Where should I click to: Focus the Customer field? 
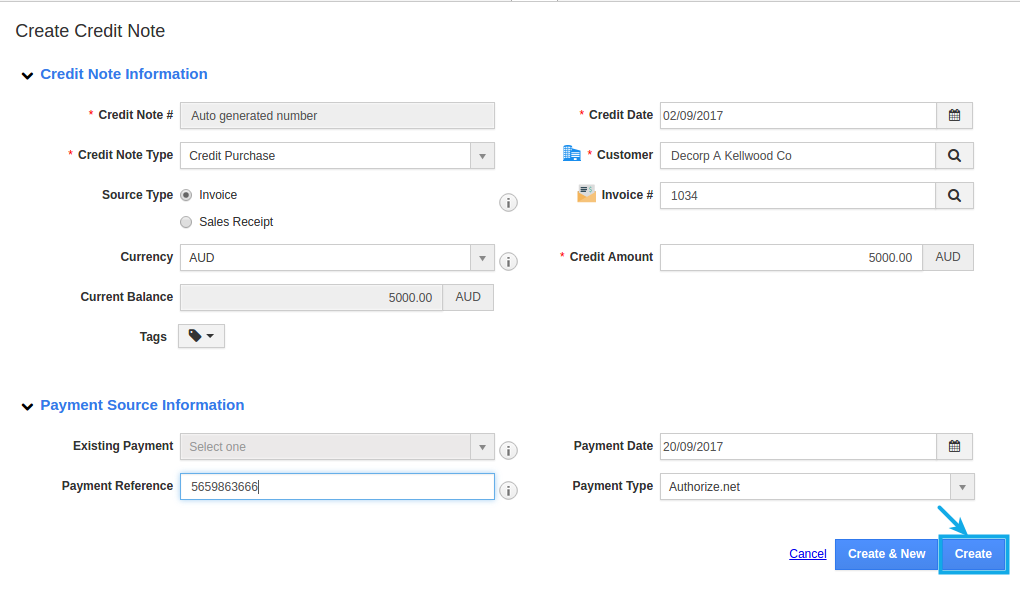(x=798, y=156)
